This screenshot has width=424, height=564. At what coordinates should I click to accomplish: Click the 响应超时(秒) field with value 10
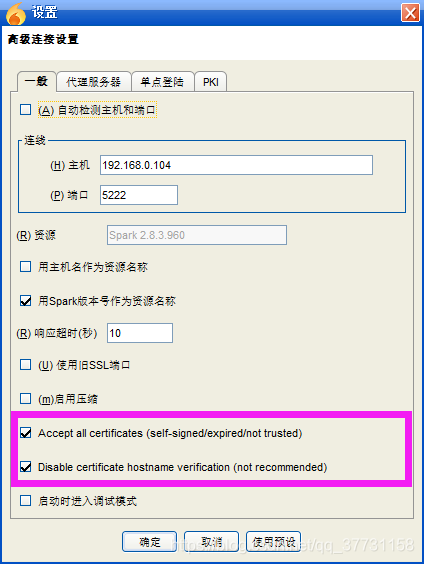(140, 333)
